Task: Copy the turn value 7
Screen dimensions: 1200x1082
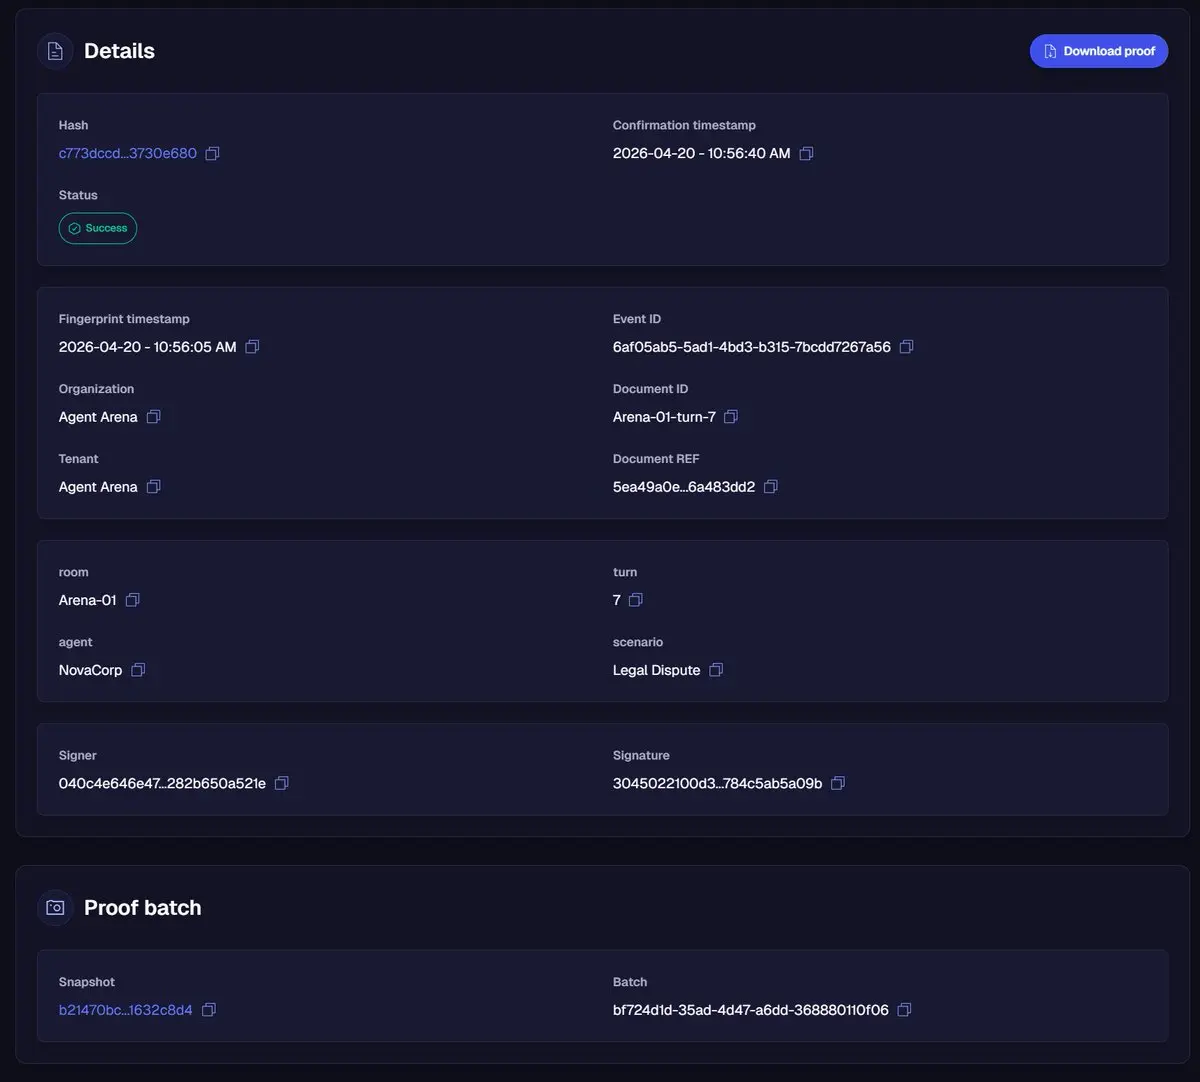Action: pos(635,600)
